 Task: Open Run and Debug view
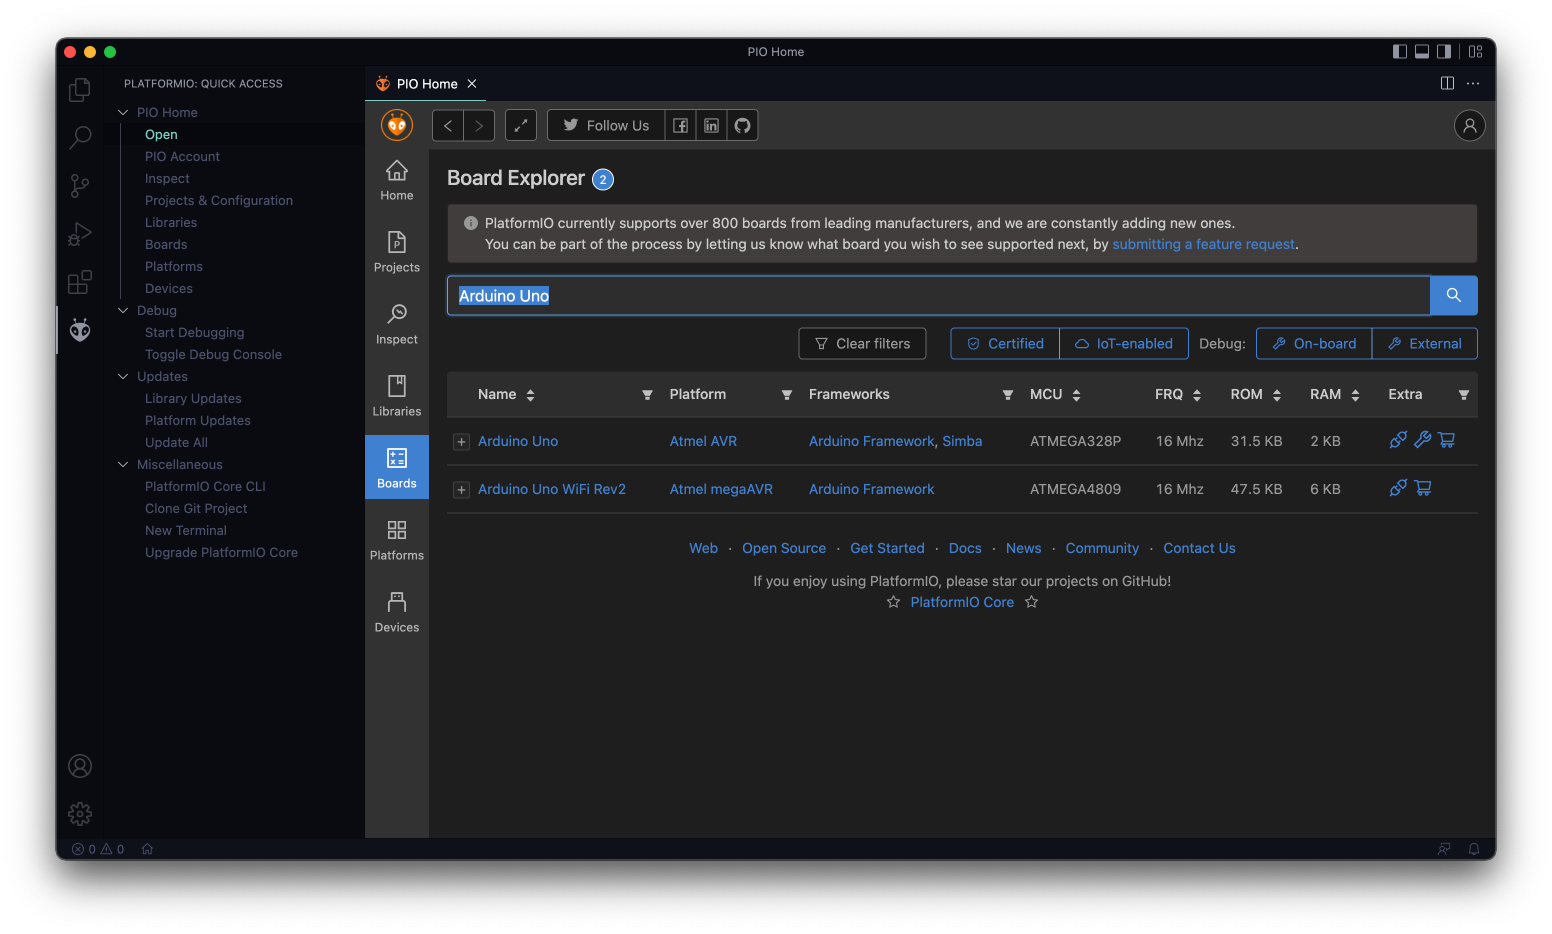80,234
